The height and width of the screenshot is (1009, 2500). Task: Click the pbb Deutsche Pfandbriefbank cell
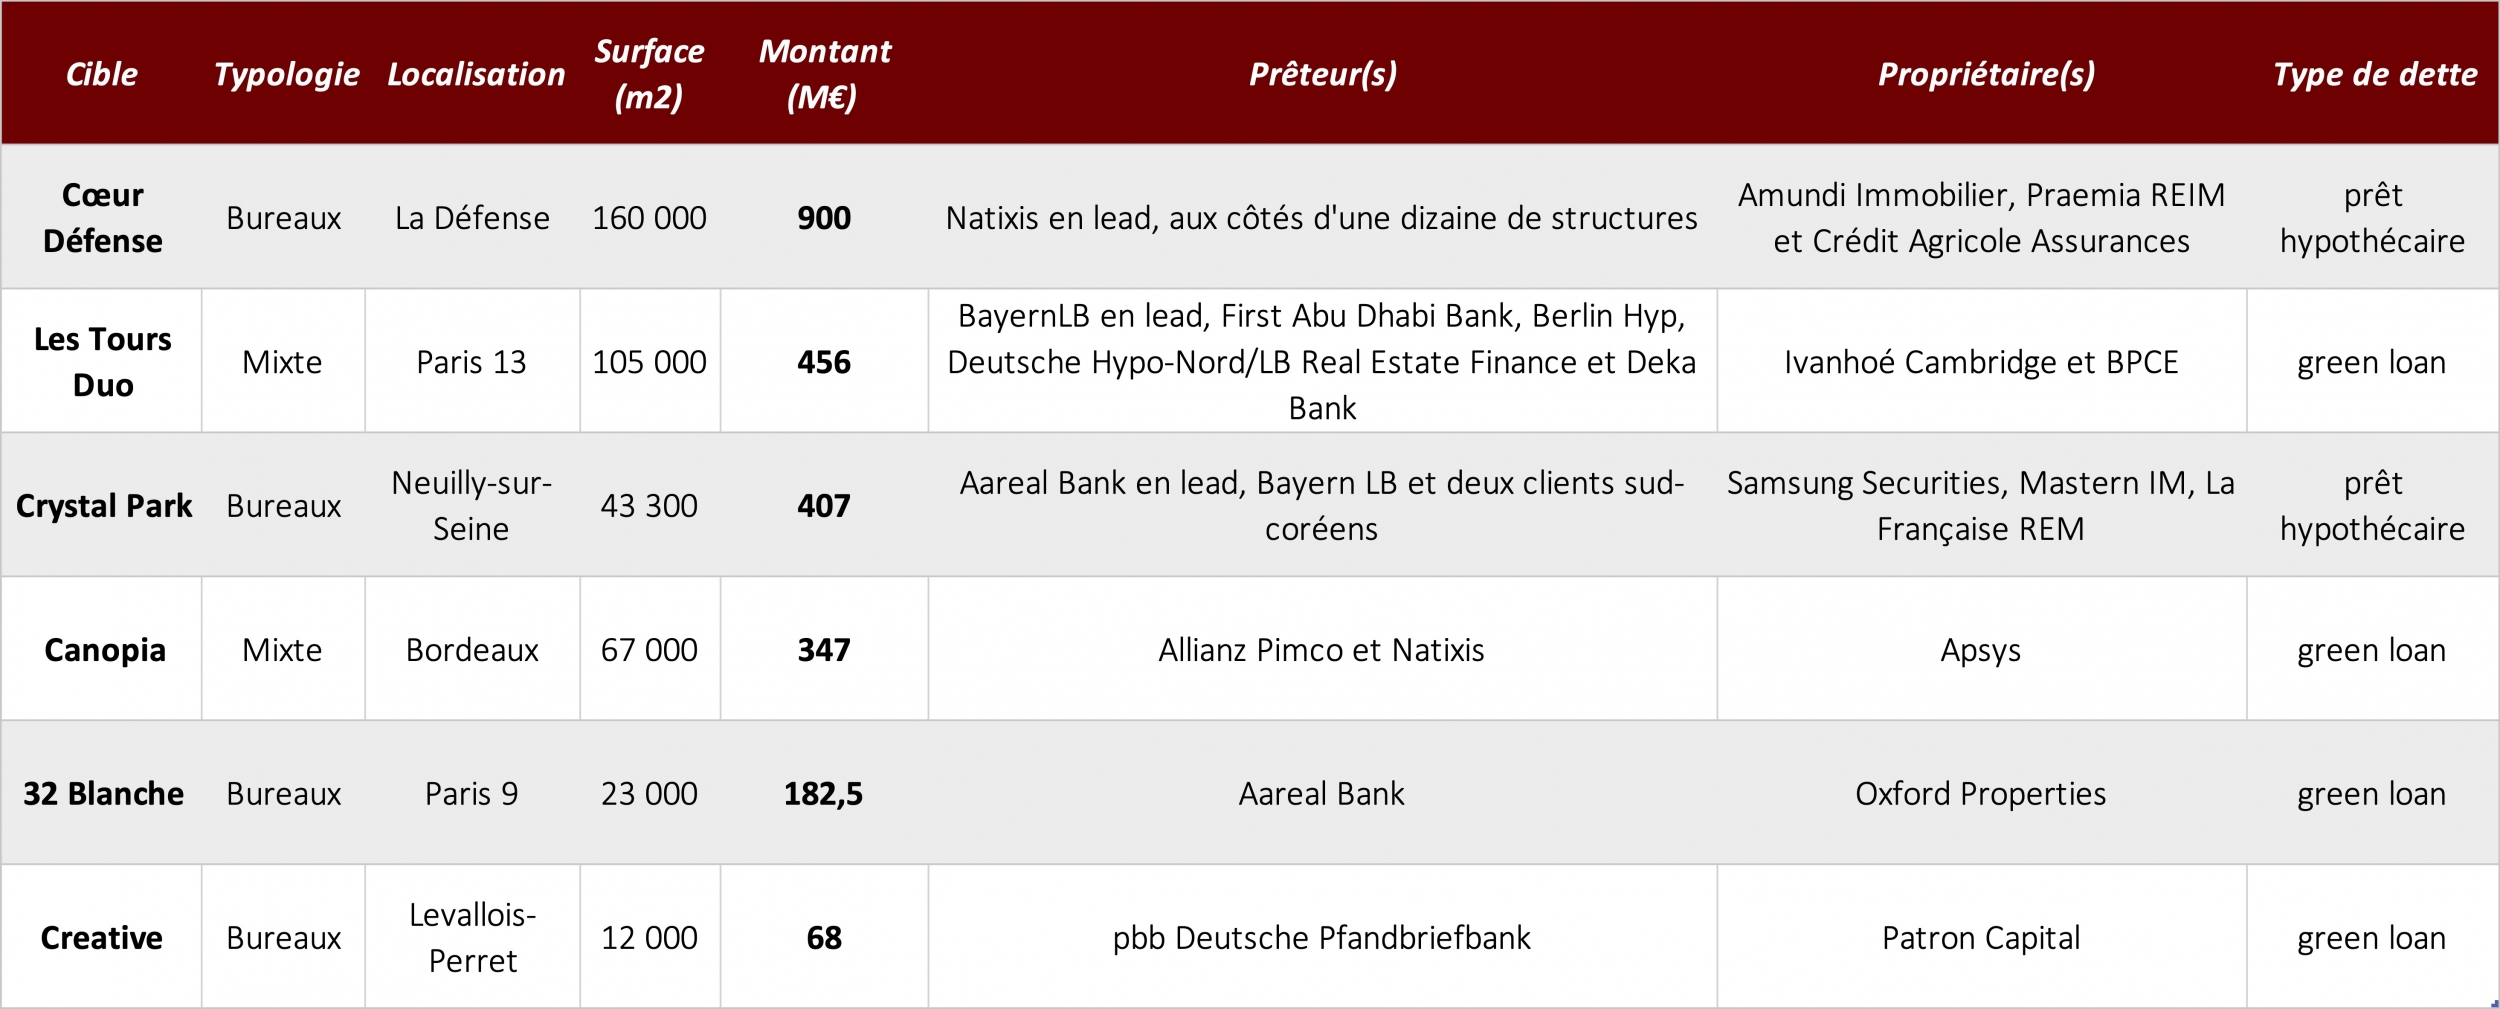[1322, 937]
